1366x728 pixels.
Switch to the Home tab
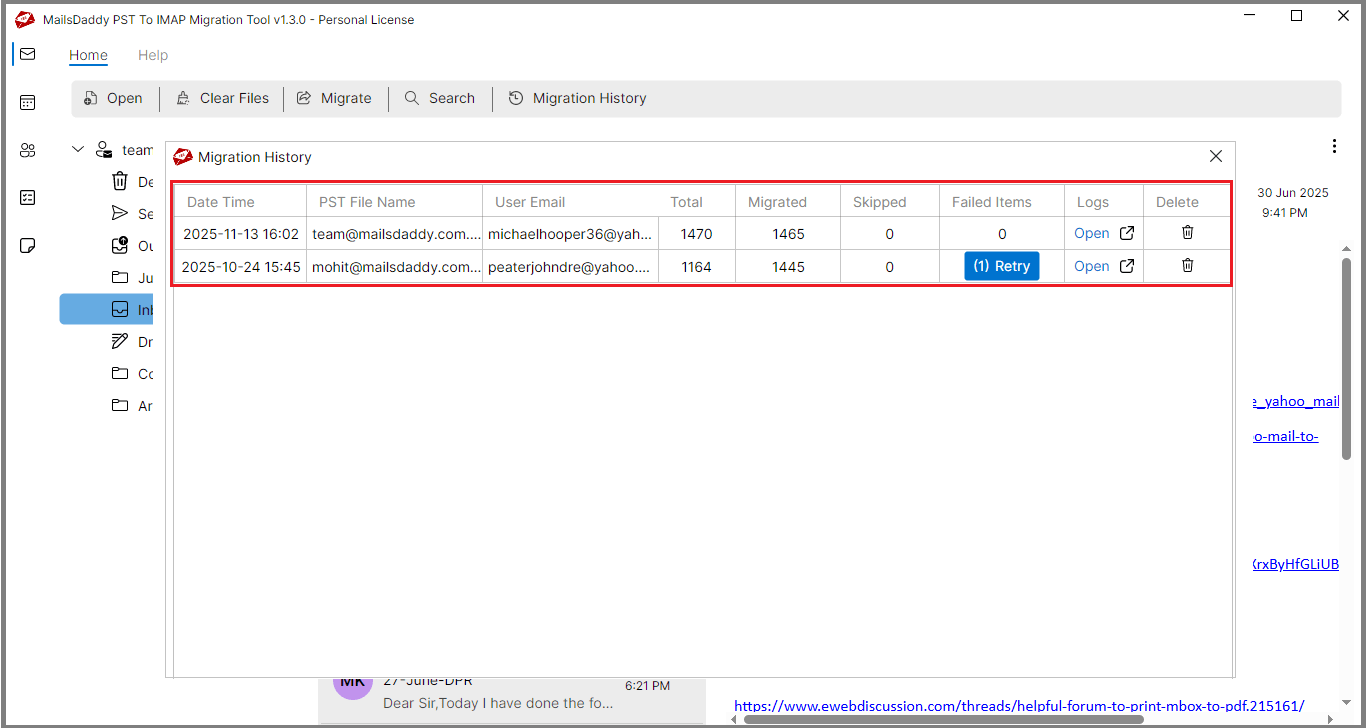tap(88, 55)
